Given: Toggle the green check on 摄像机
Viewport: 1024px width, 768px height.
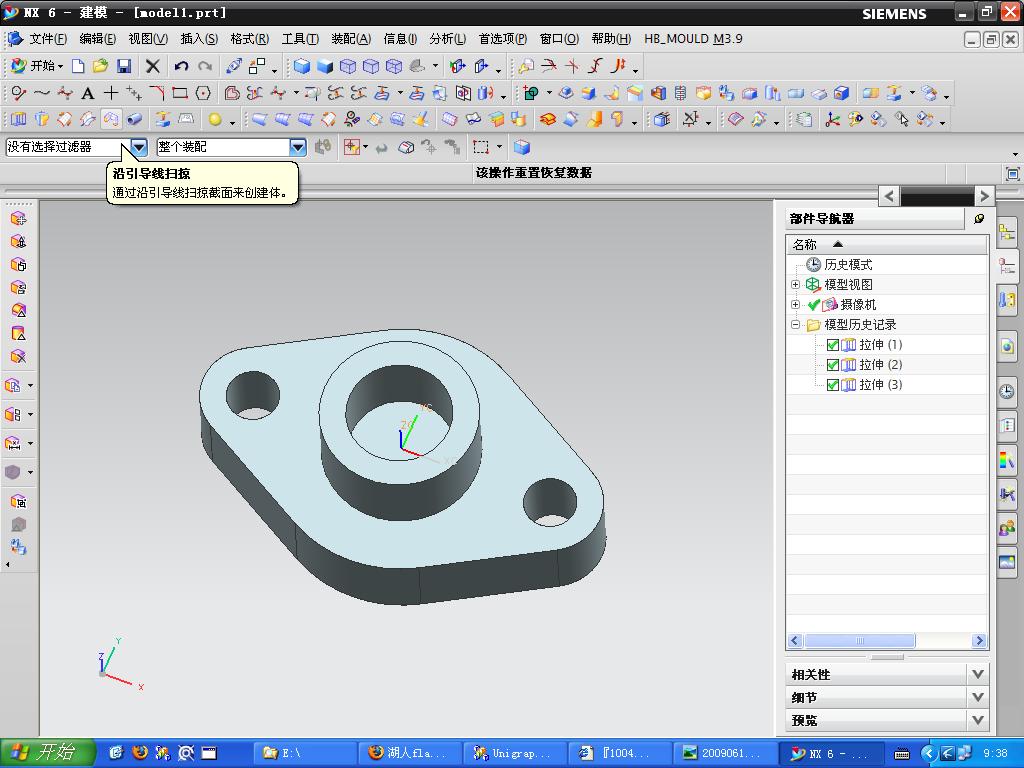Looking at the screenshot, I should pos(814,305).
